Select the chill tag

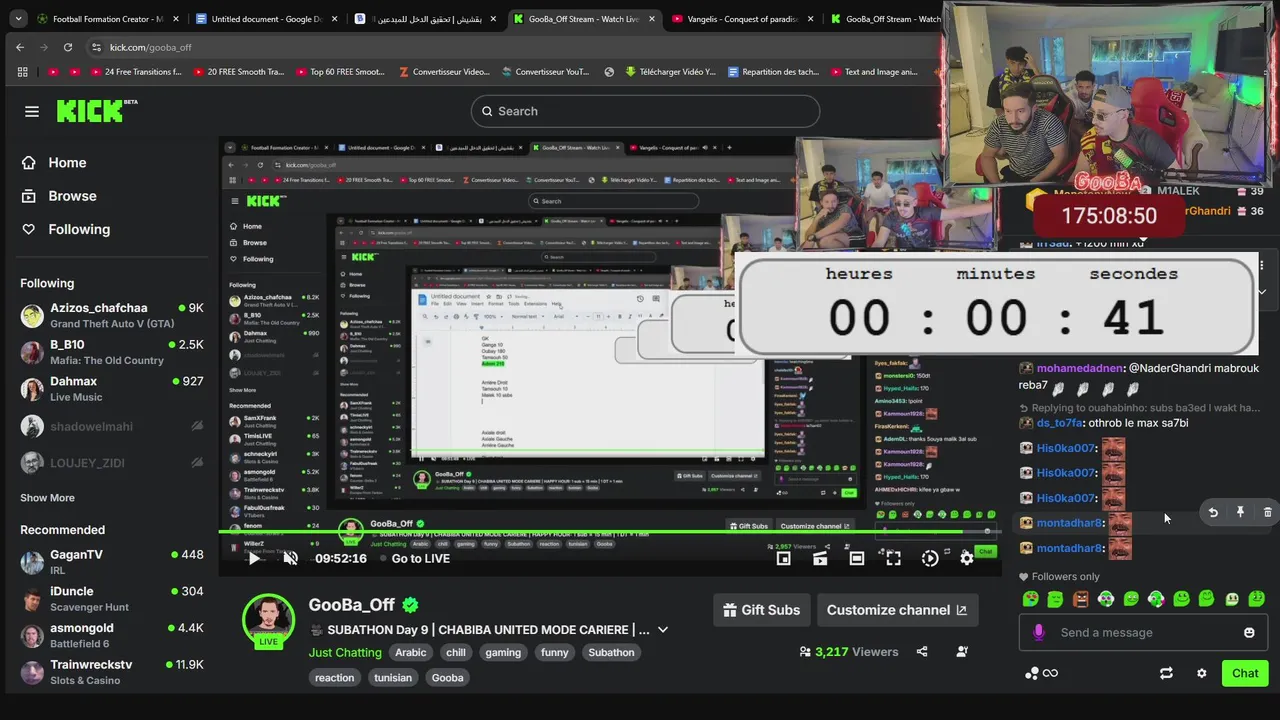pyautogui.click(x=456, y=652)
